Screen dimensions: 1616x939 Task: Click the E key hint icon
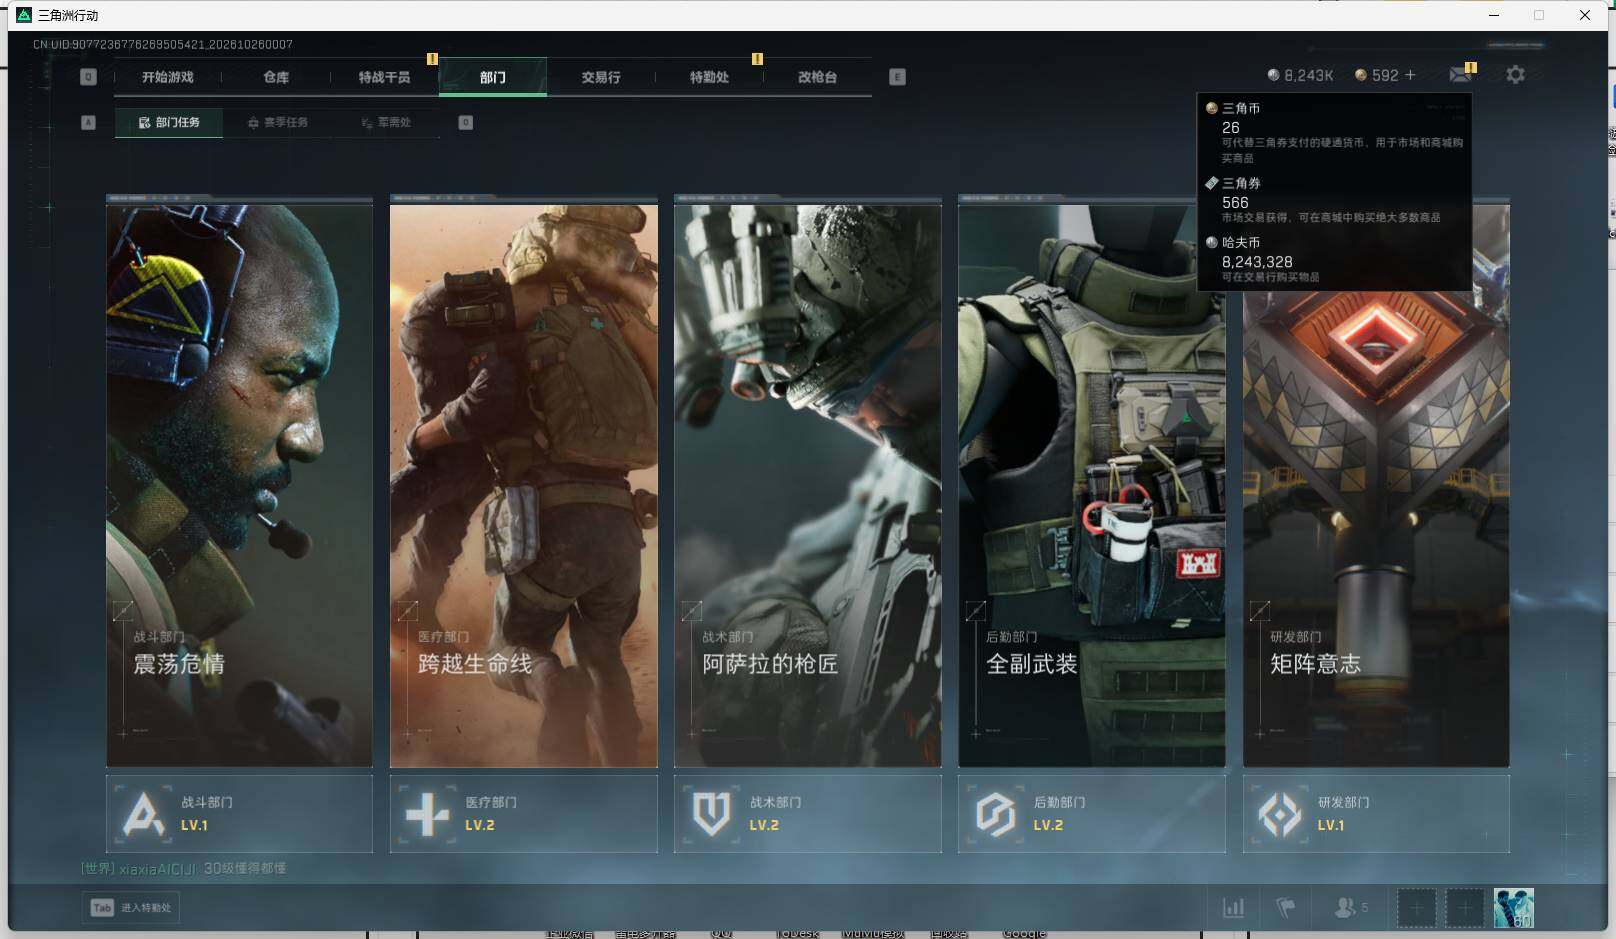pos(897,77)
